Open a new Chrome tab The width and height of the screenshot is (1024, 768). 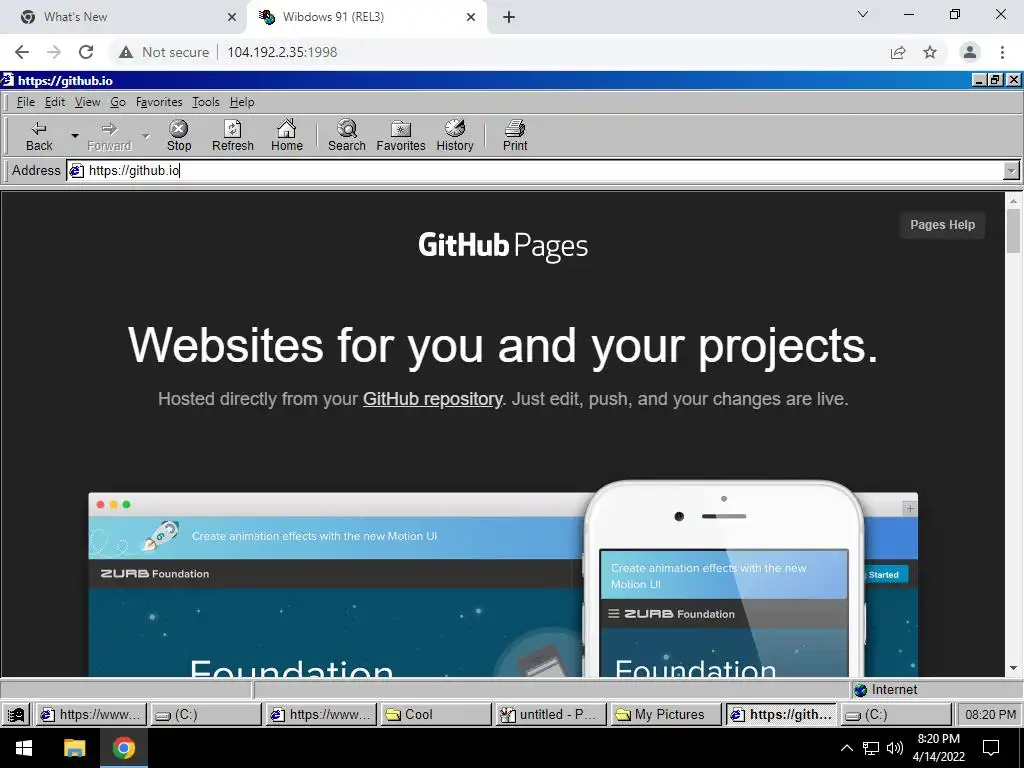[509, 17]
